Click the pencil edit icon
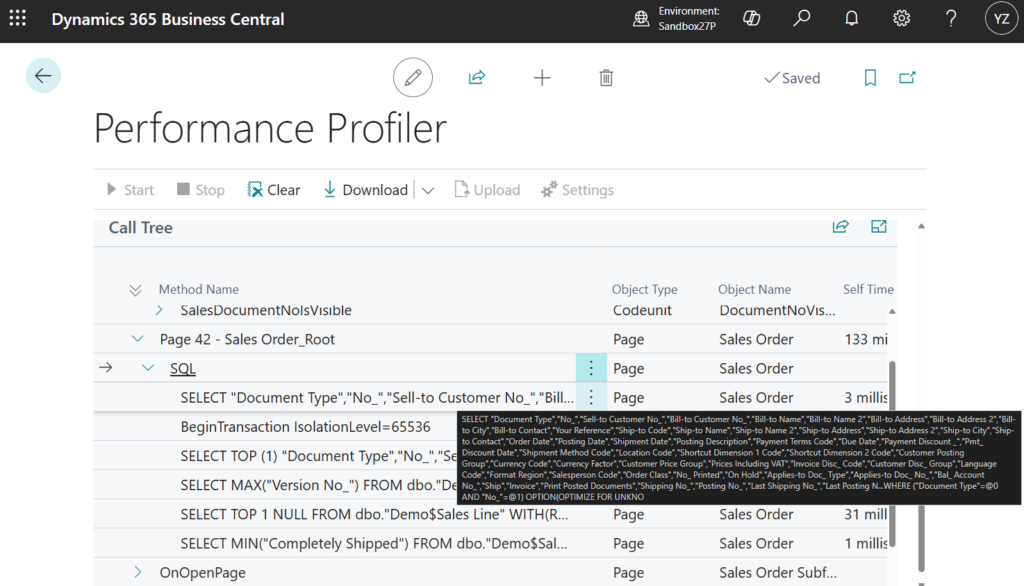 [x=412, y=78]
